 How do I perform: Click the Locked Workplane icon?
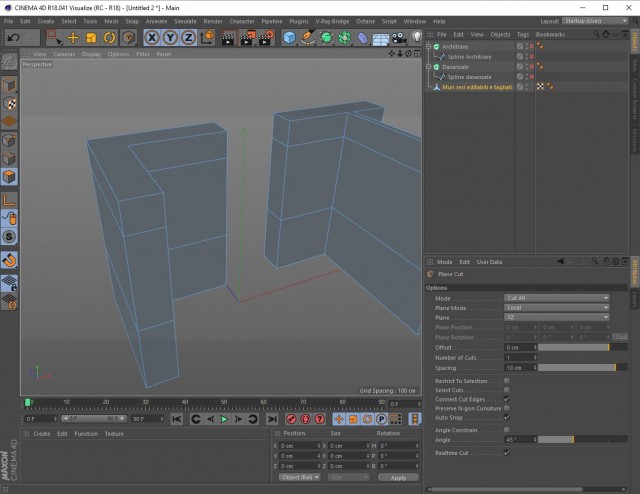[x=9, y=282]
